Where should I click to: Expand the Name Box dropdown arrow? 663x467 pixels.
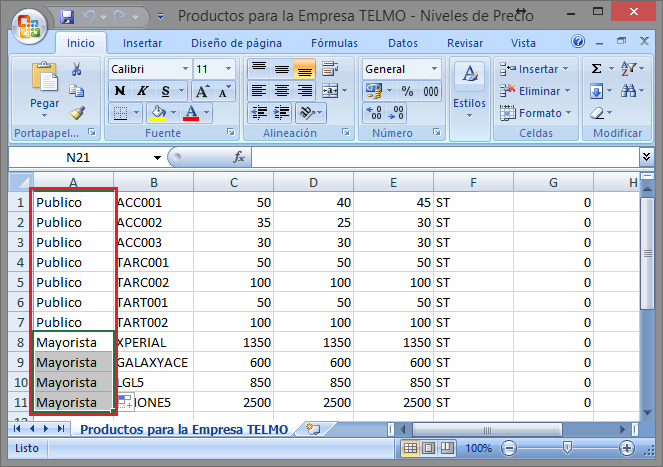coord(157,158)
